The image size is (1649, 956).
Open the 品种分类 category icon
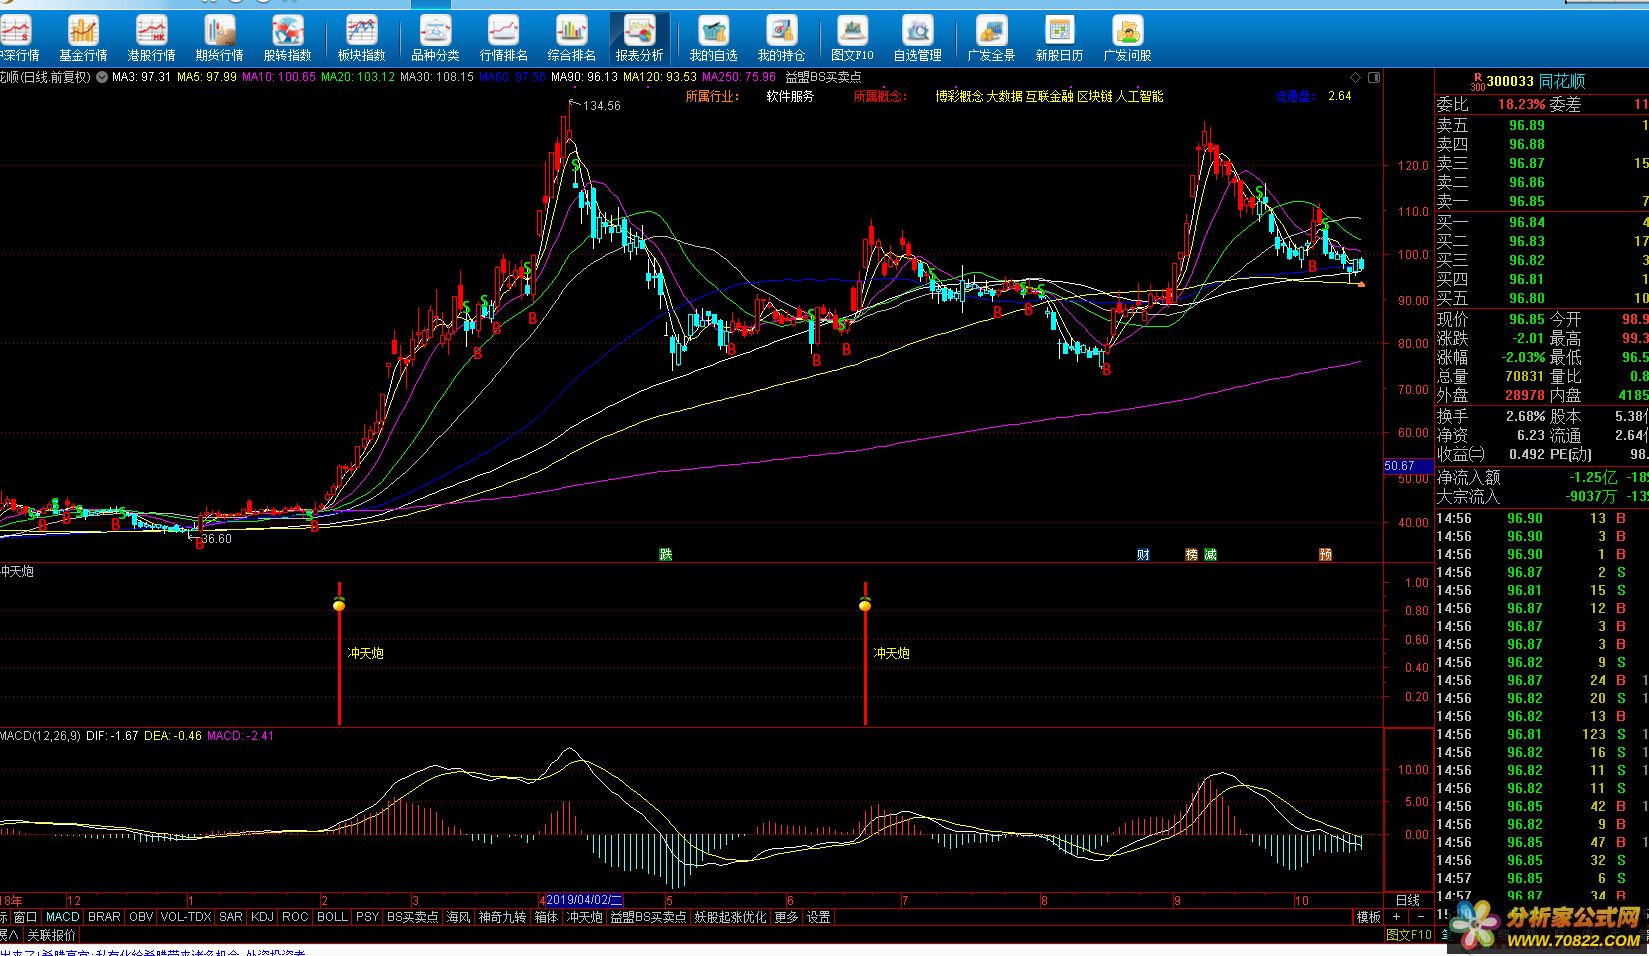[x=435, y=39]
